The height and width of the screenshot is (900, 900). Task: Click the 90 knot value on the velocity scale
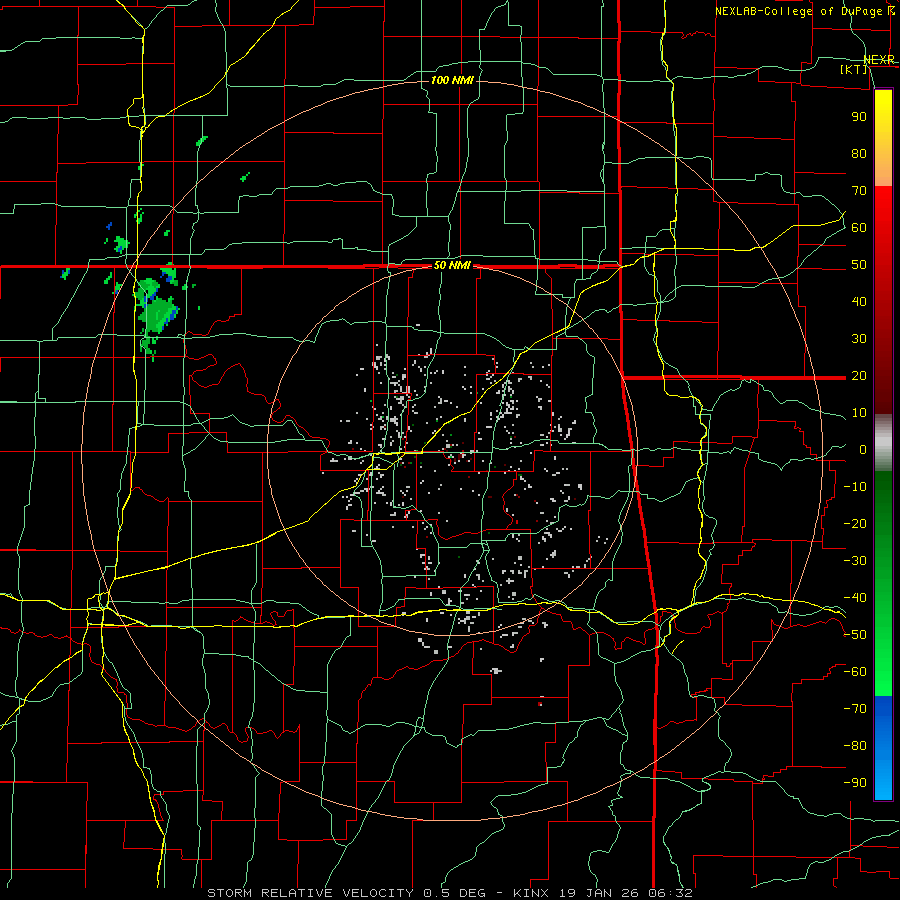[859, 117]
